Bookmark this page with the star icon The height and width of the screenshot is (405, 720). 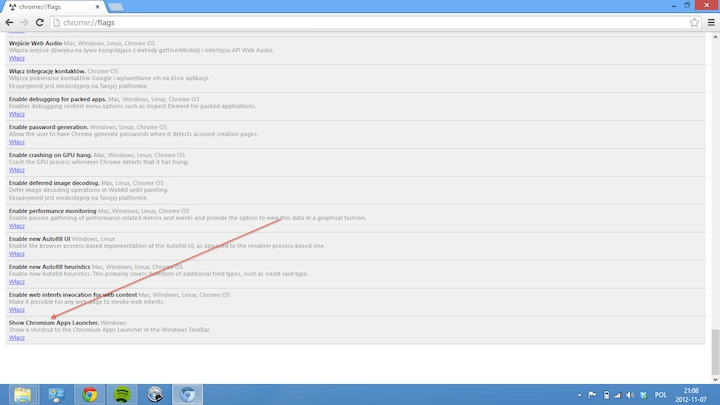point(694,22)
